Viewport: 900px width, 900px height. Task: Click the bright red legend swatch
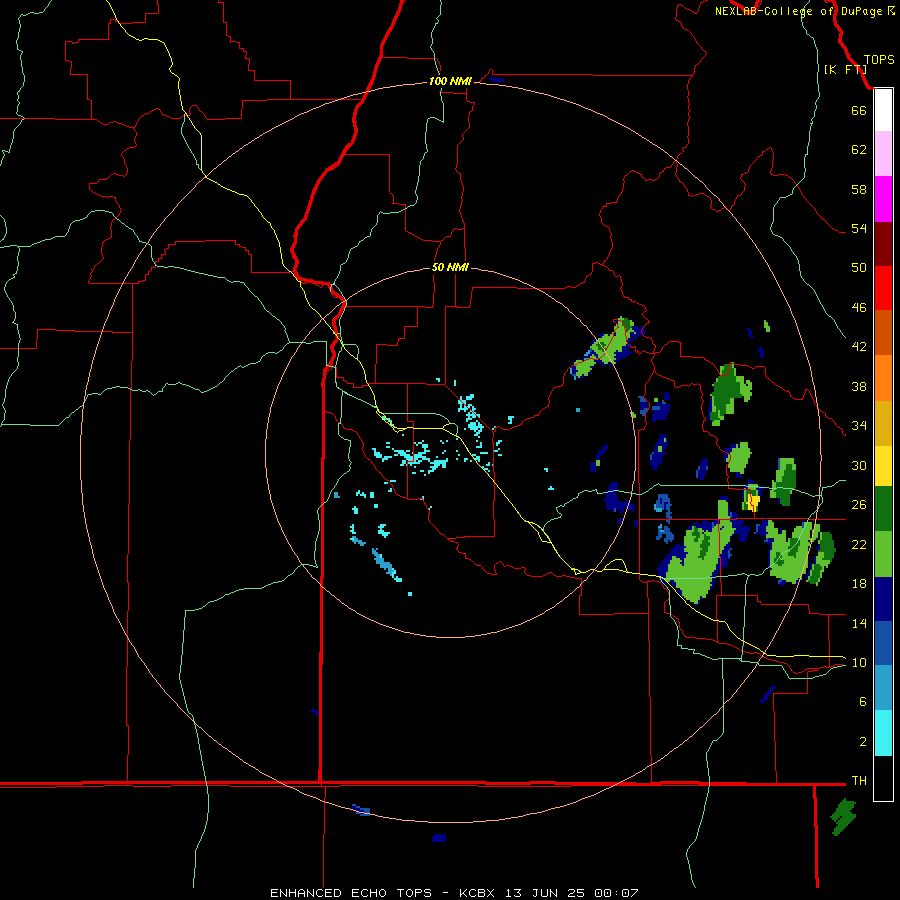click(x=883, y=288)
